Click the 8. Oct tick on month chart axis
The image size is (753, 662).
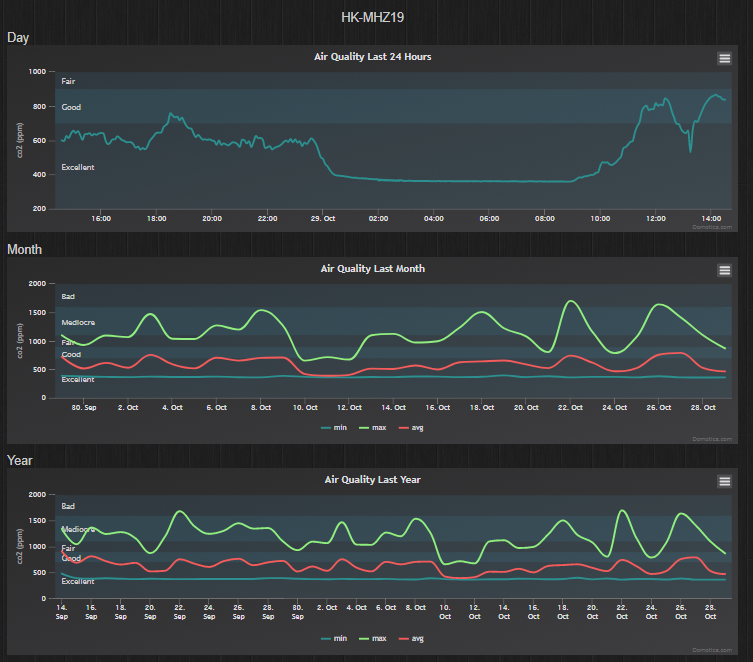click(261, 408)
